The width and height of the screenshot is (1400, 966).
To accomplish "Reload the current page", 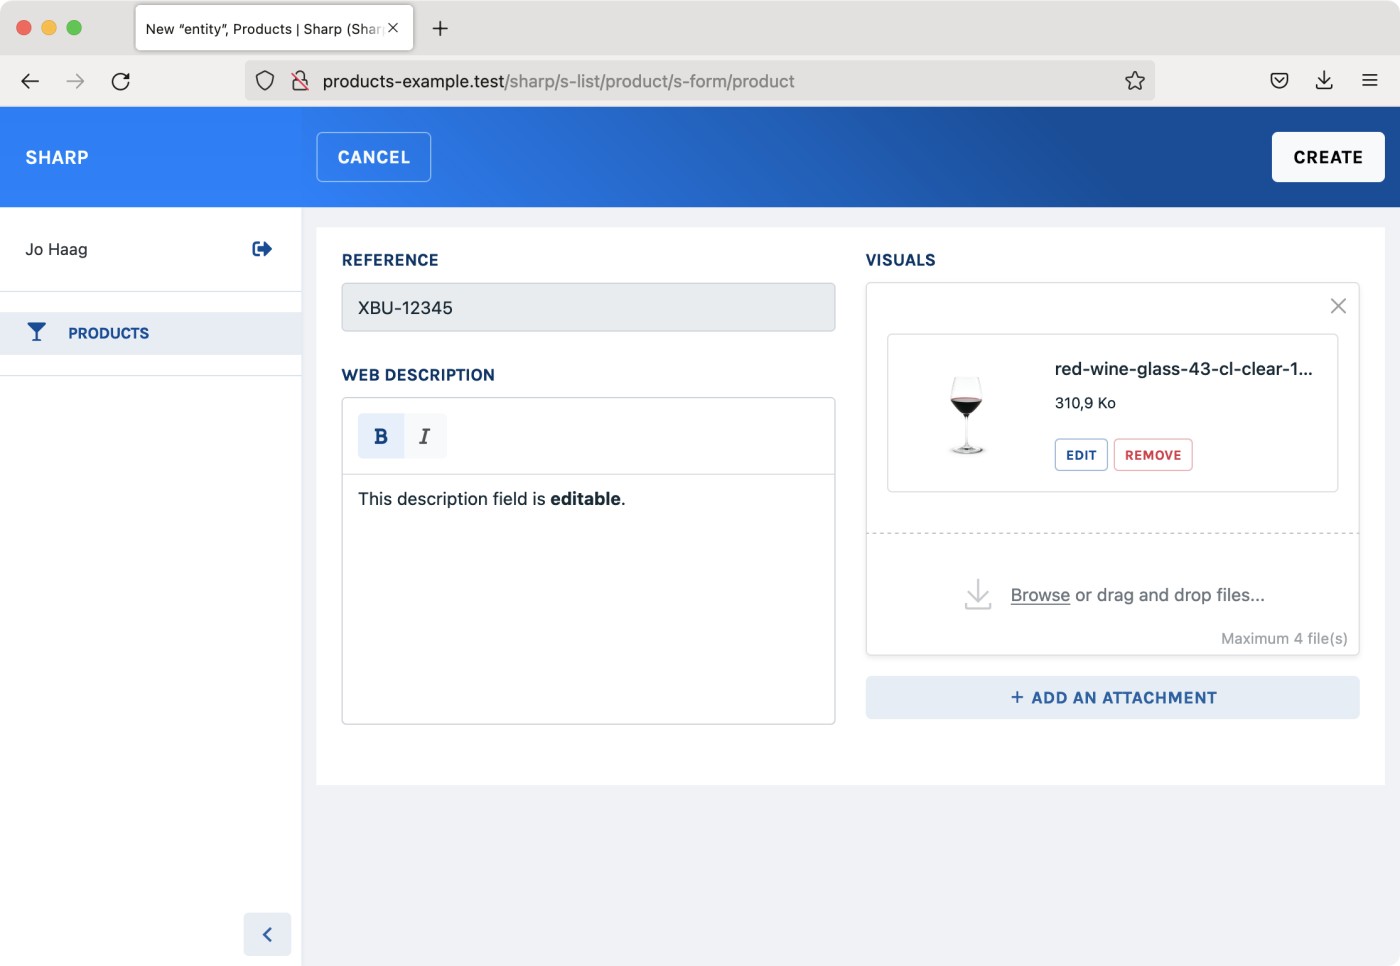I will pyautogui.click(x=121, y=81).
